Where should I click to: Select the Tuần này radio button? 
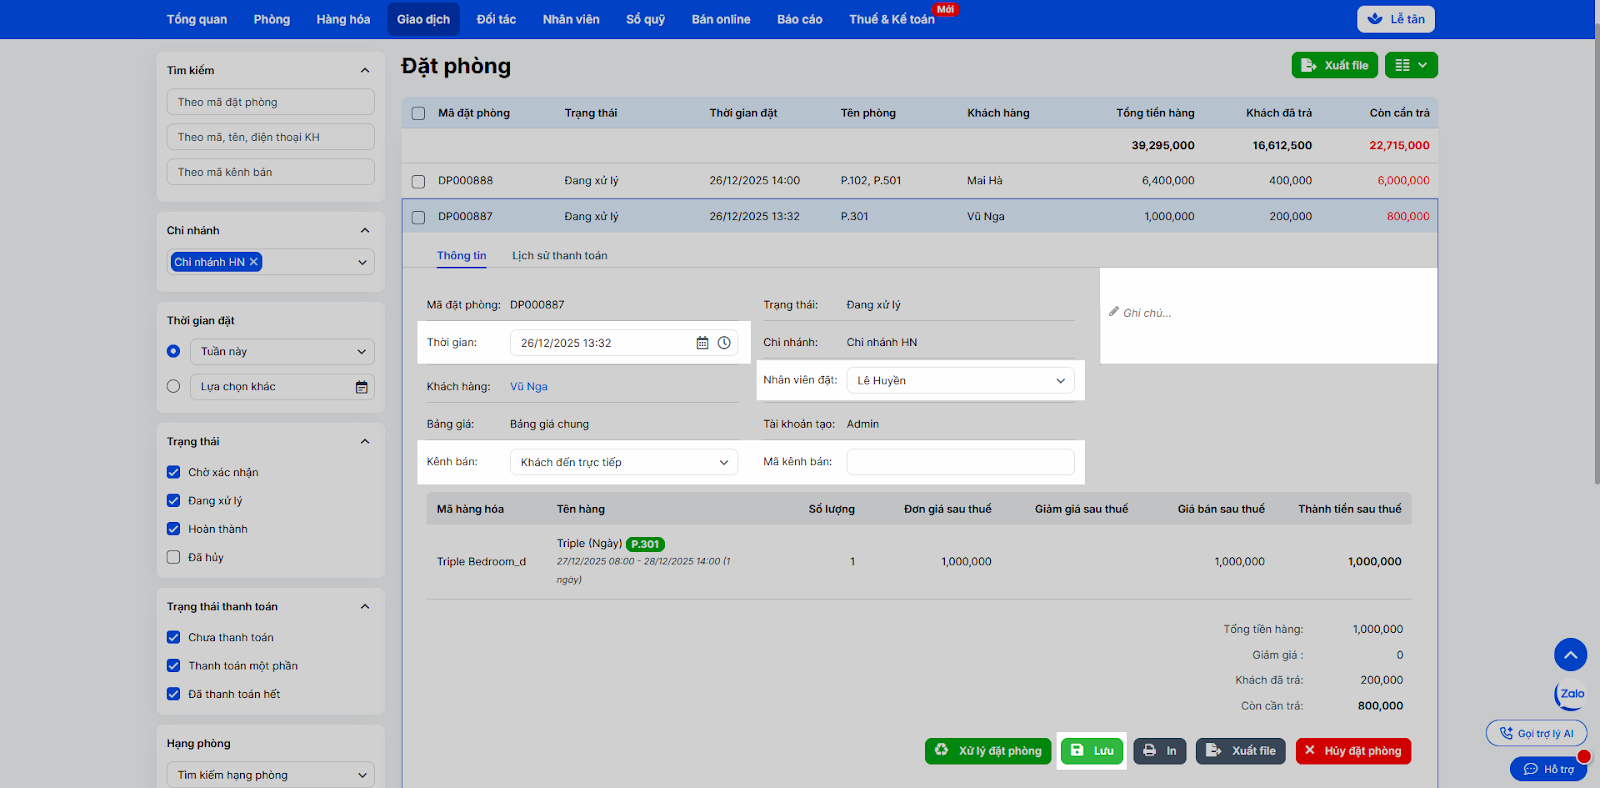coord(173,351)
